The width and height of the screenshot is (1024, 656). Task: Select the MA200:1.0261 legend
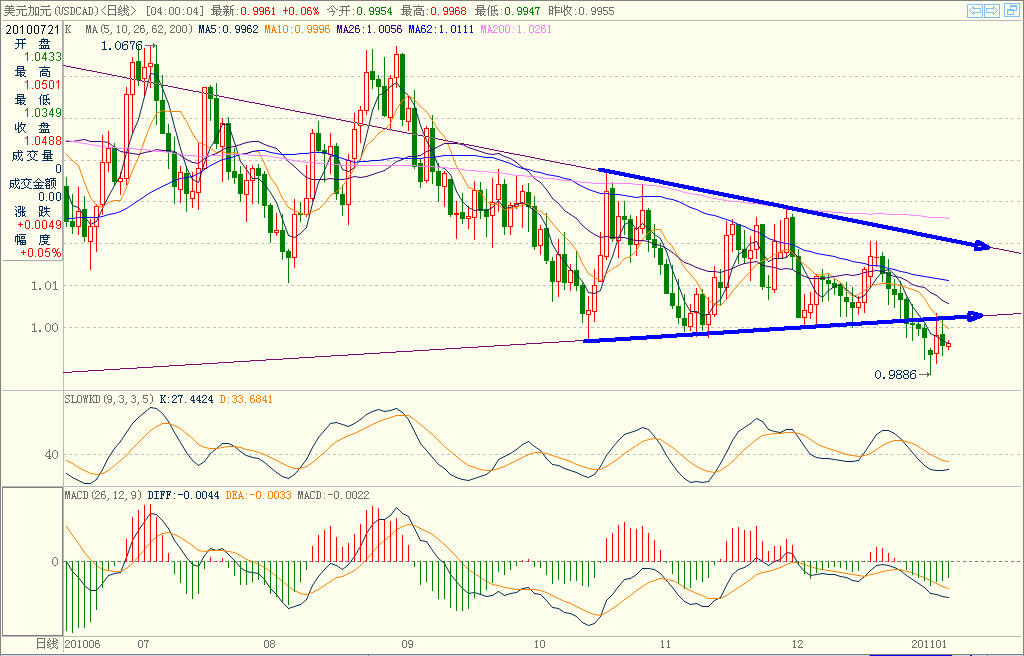pos(516,29)
